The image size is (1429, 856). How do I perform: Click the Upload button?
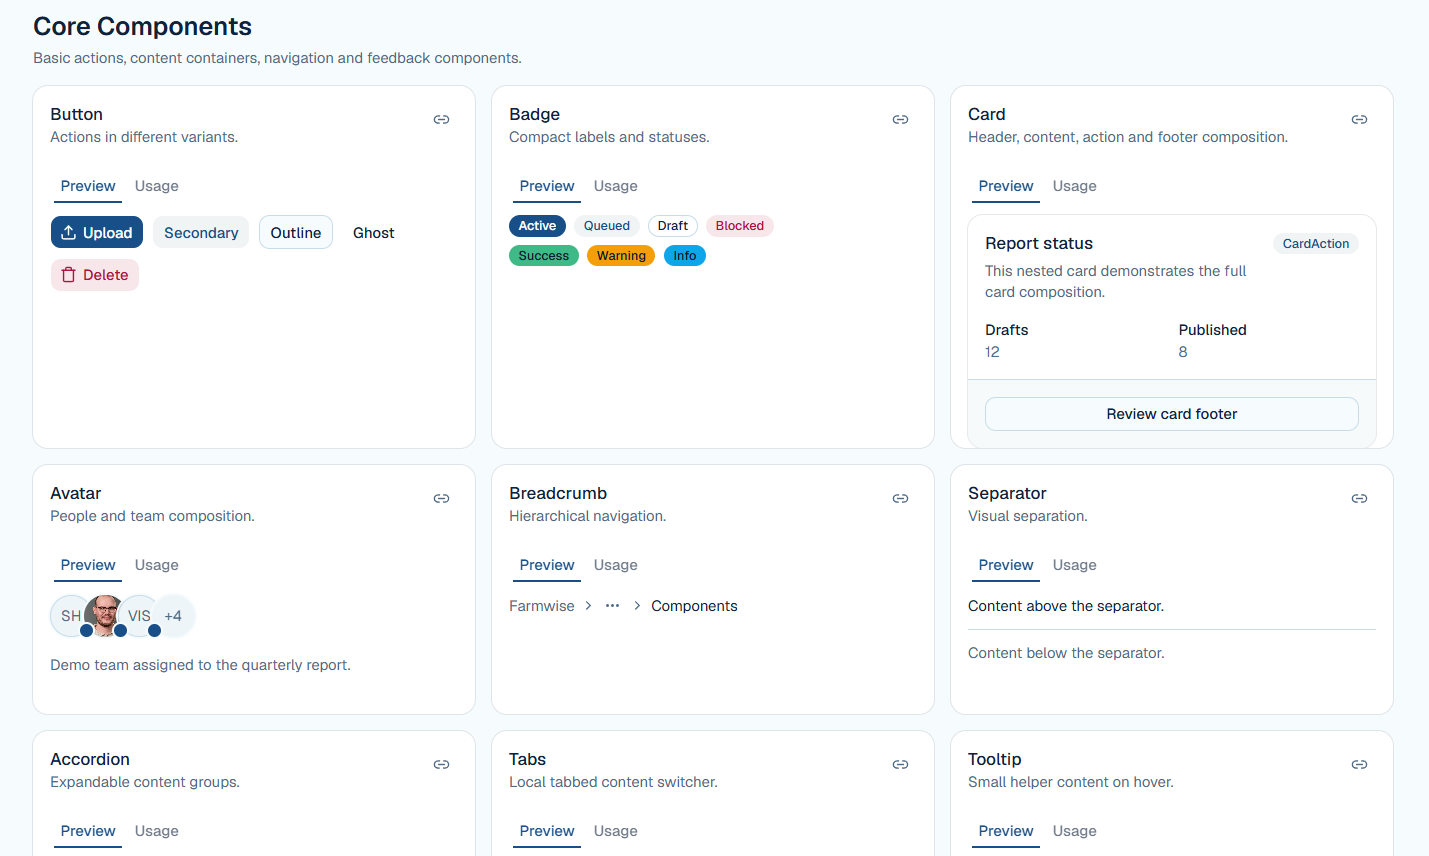click(x=97, y=232)
